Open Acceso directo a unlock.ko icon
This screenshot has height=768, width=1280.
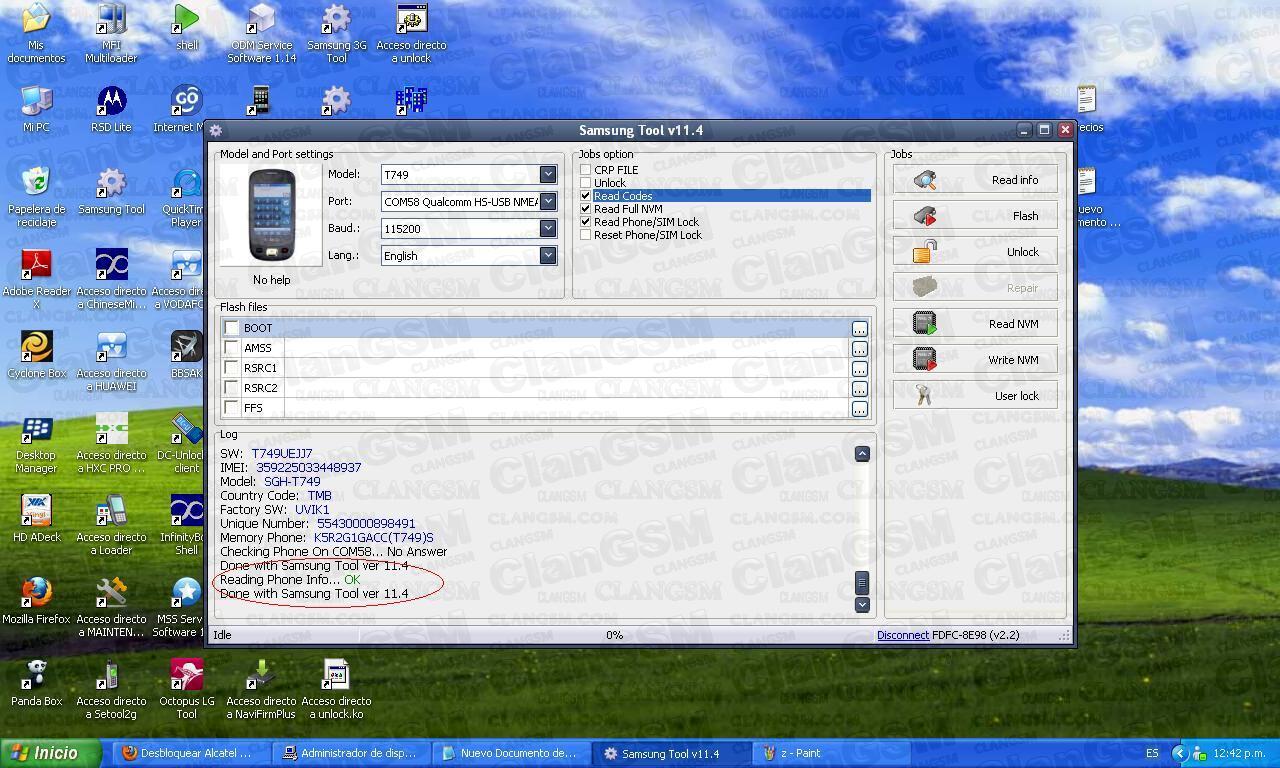[x=336, y=689]
